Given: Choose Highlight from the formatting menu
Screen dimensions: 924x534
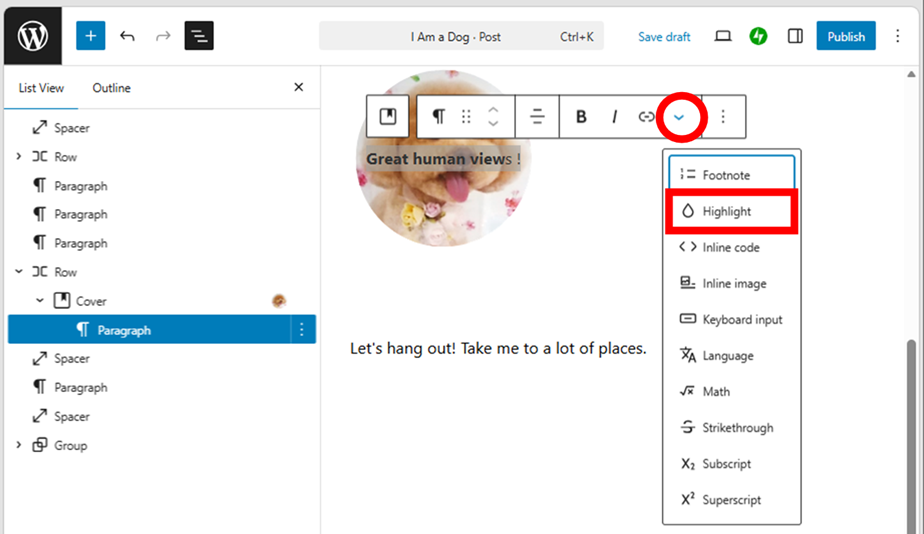Looking at the screenshot, I should (727, 211).
